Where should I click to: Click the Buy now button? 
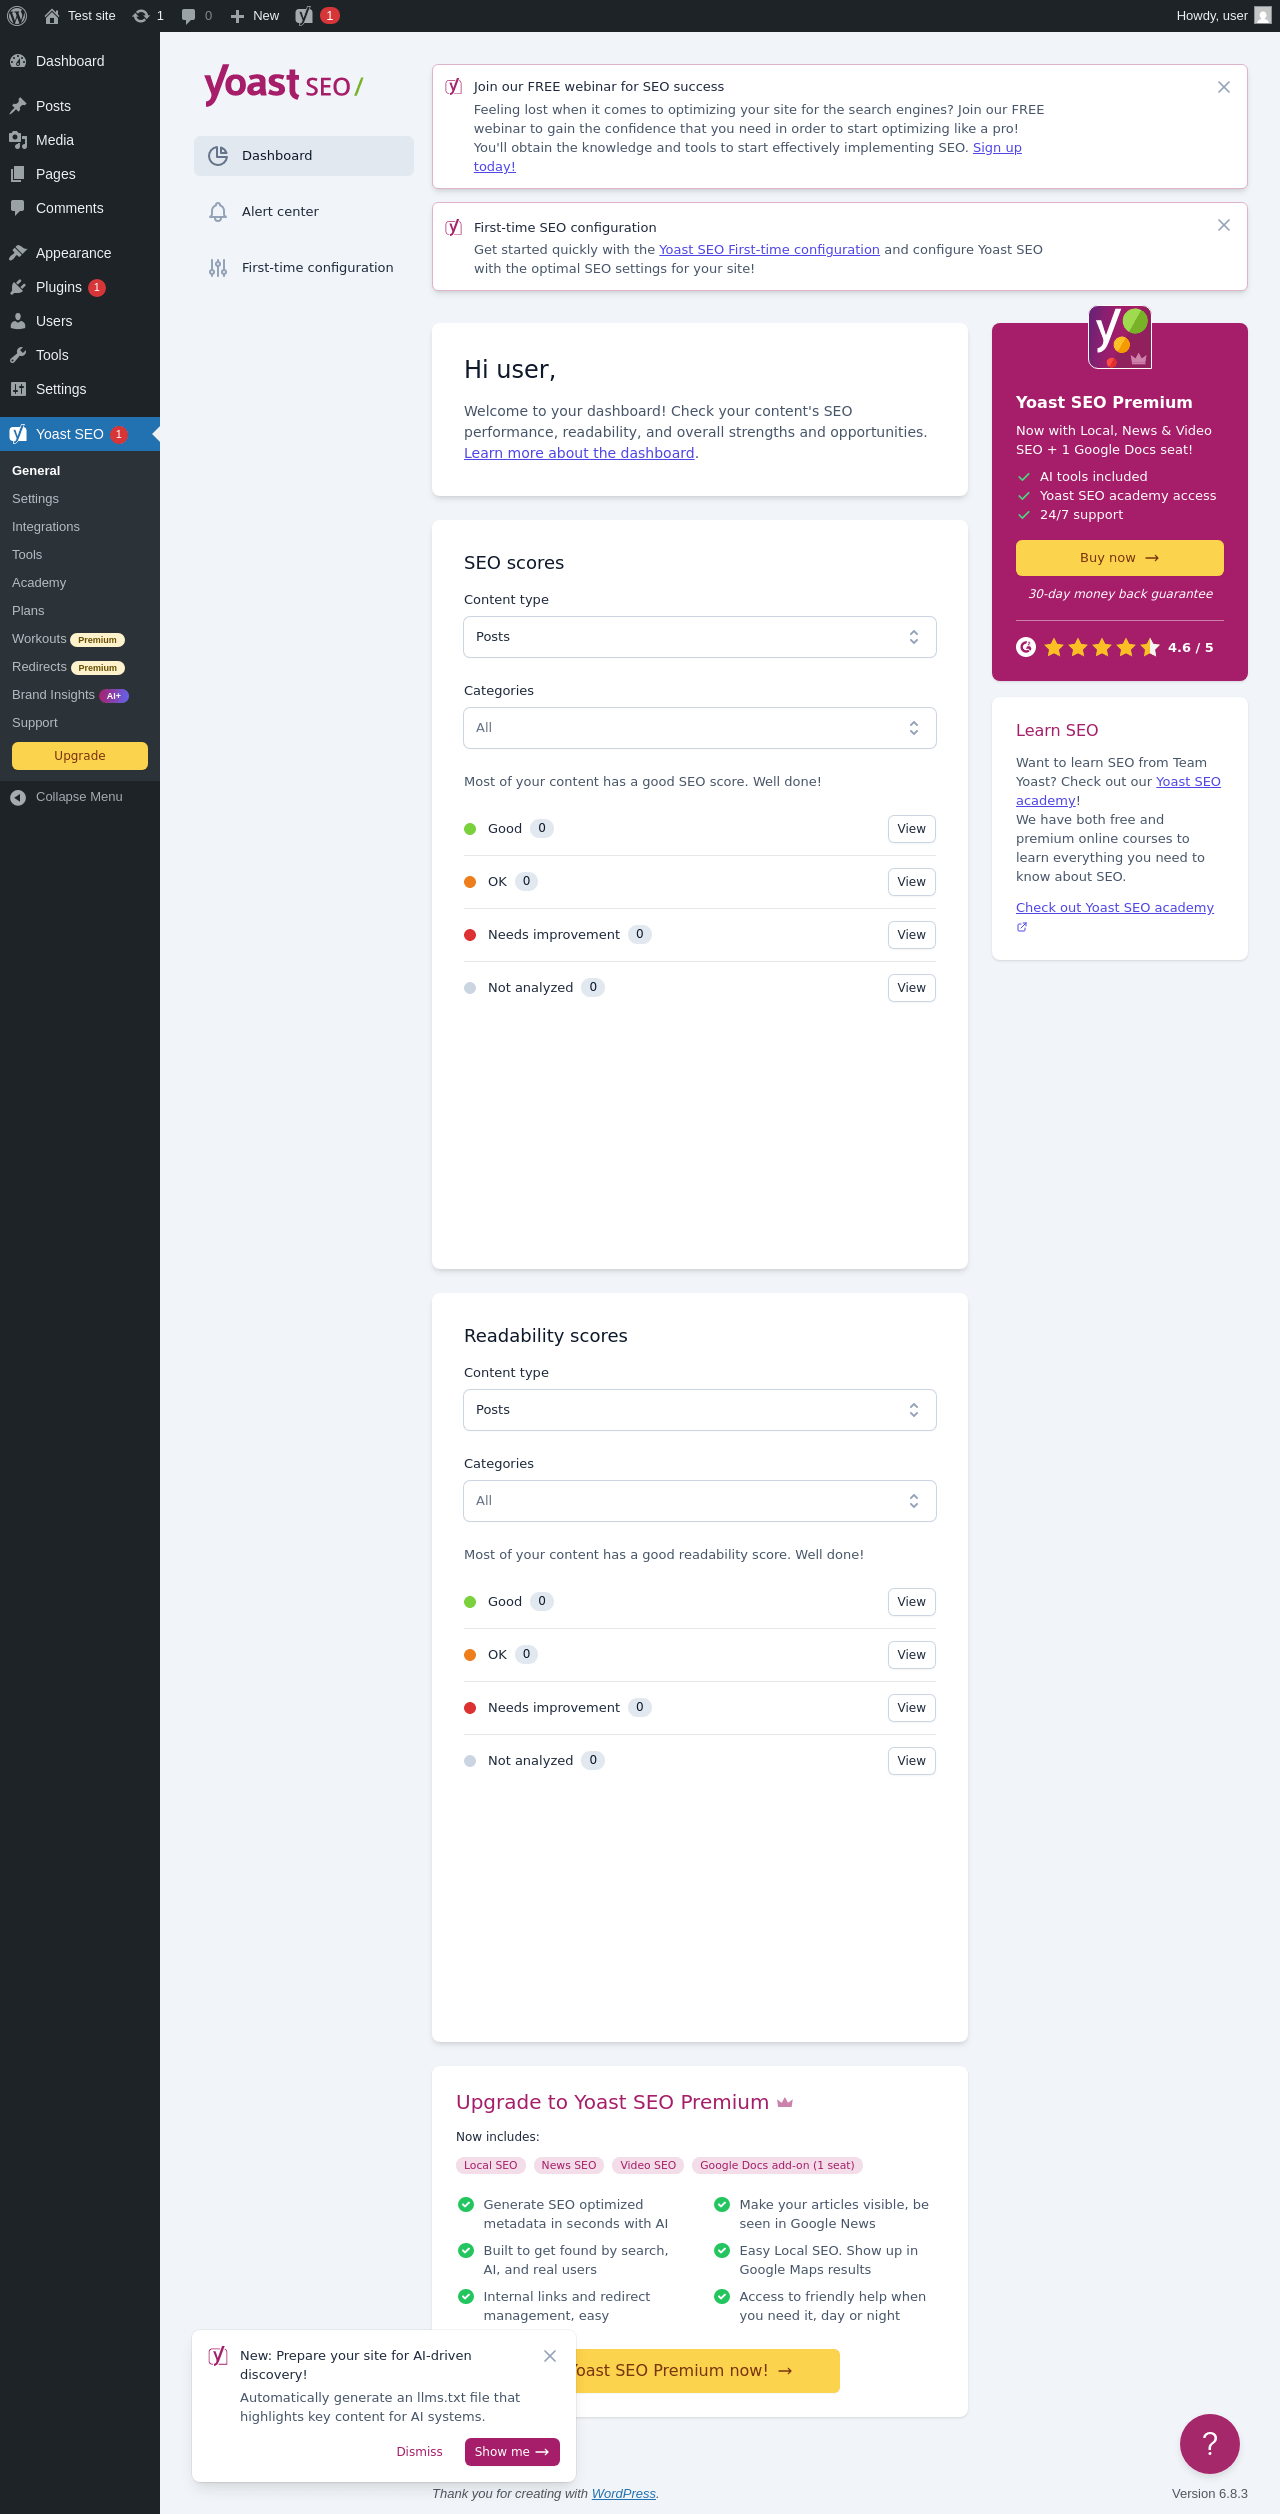click(1120, 558)
